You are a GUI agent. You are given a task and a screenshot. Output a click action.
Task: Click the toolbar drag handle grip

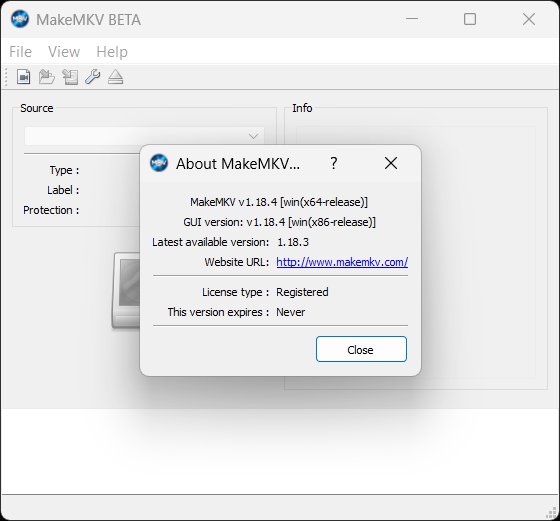pyautogui.click(x=6, y=77)
